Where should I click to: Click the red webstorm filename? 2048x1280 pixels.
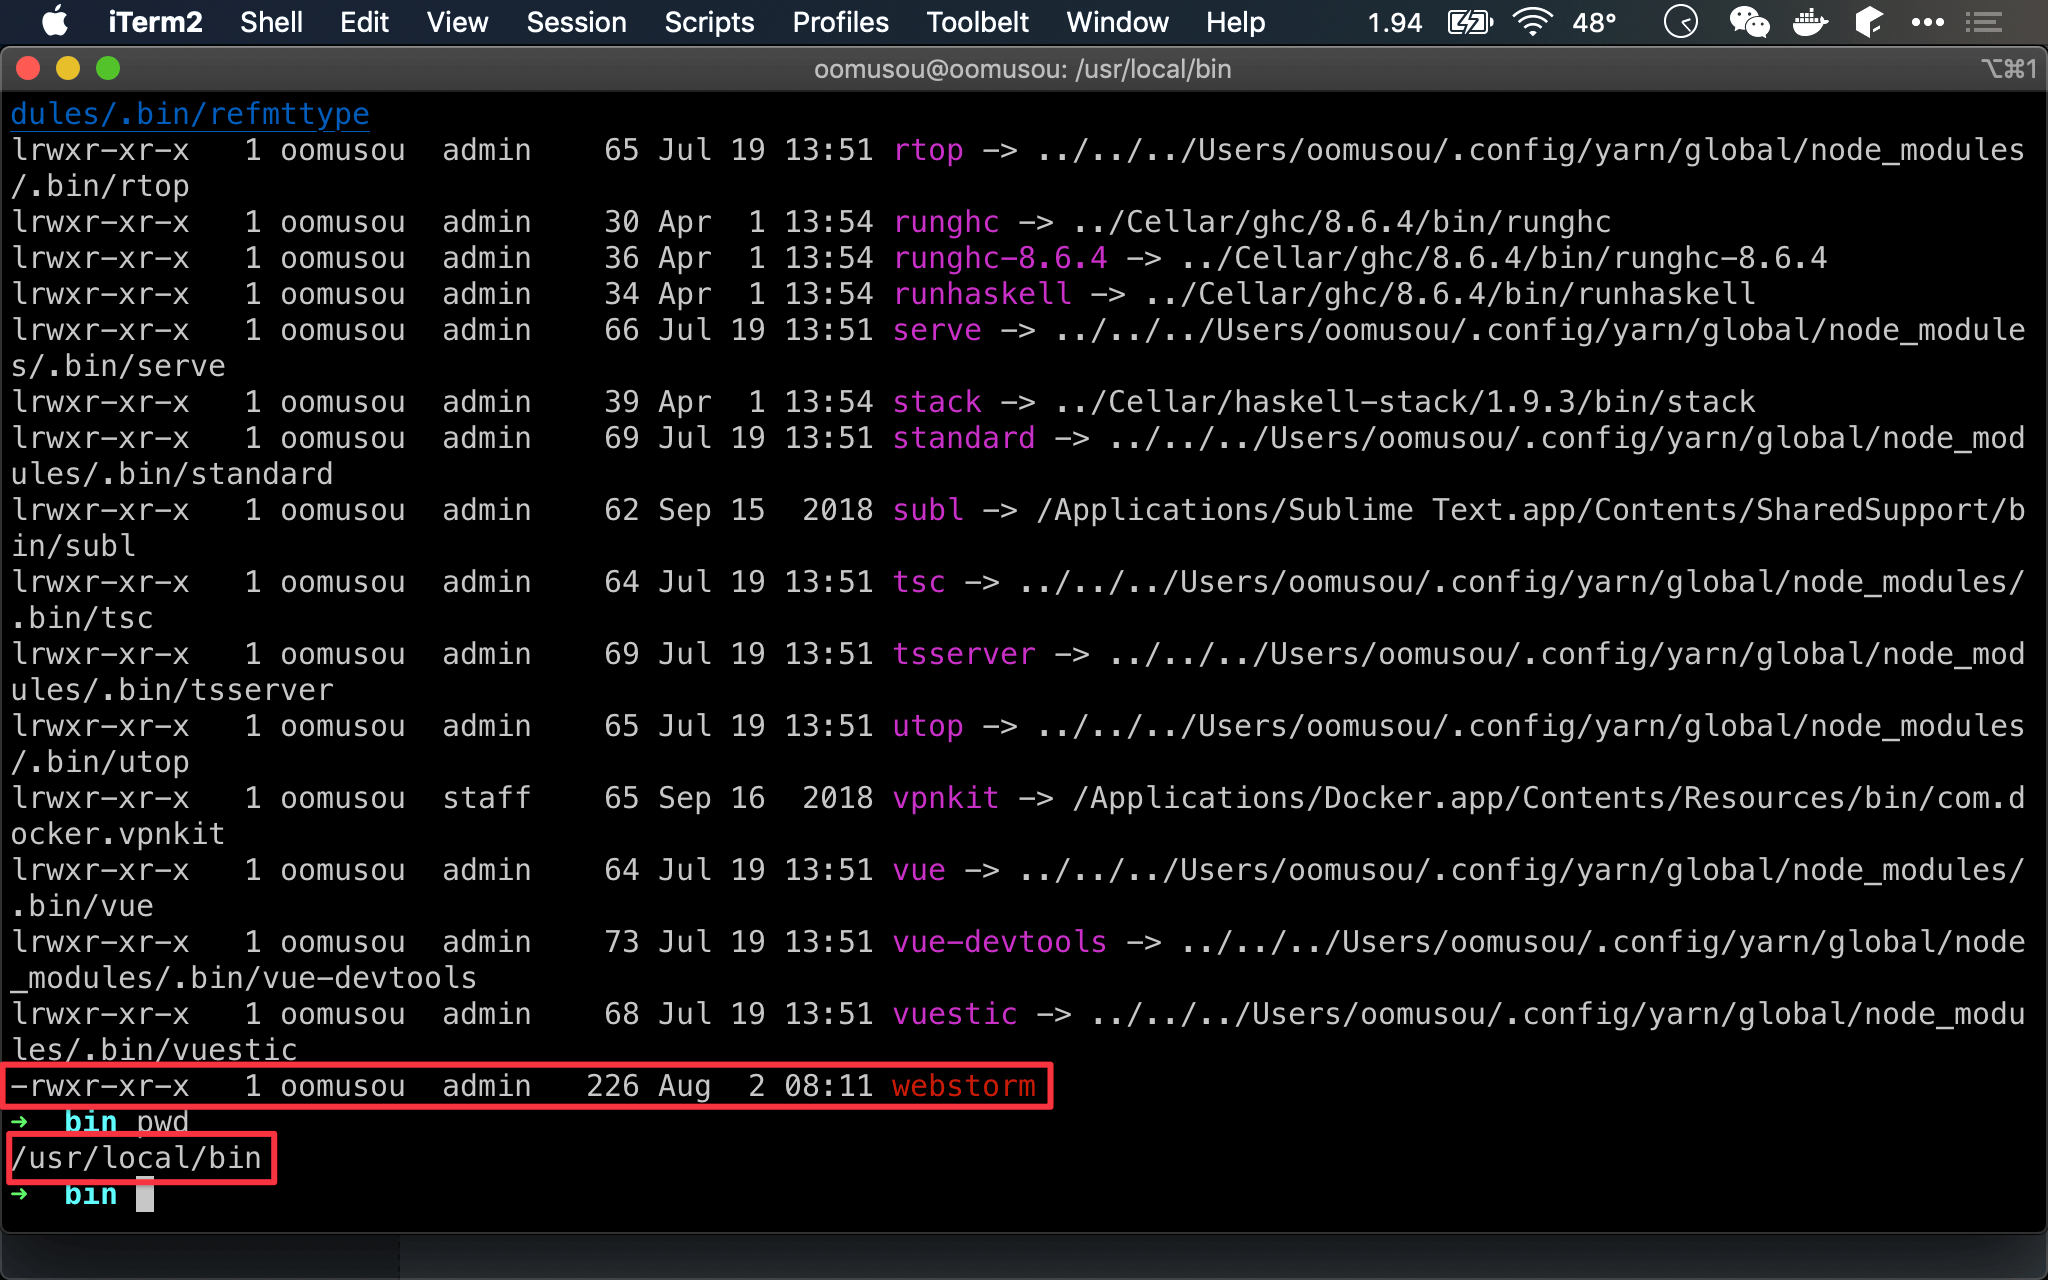click(x=964, y=1086)
